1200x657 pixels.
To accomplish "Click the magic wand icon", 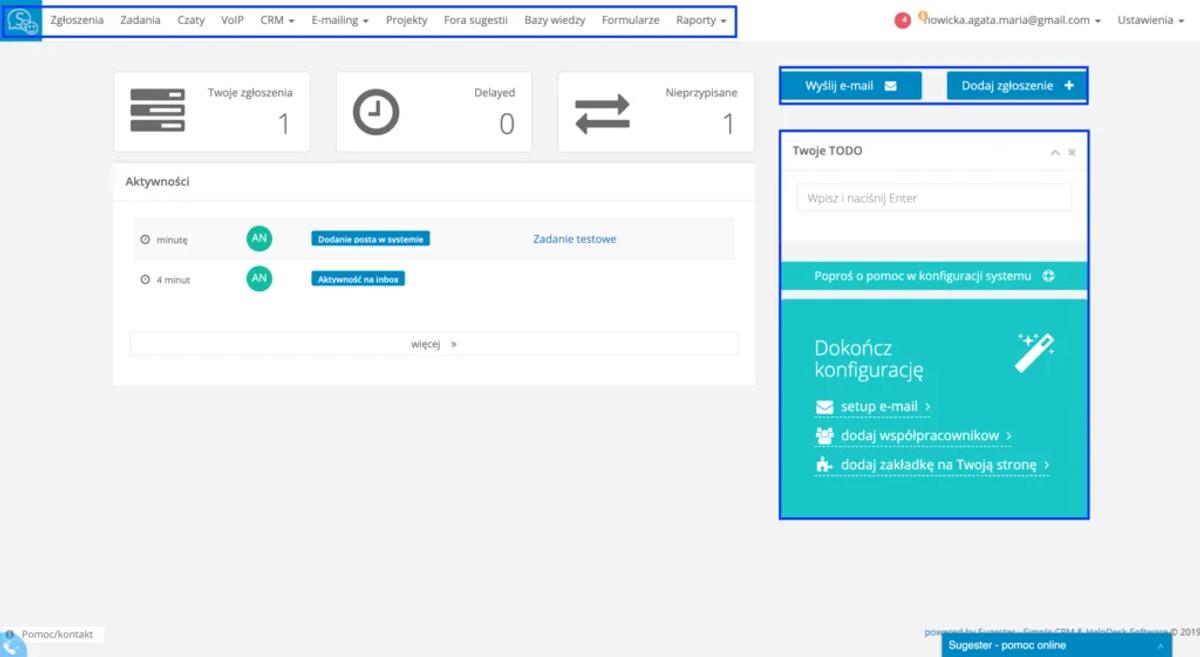I will 1035,352.
